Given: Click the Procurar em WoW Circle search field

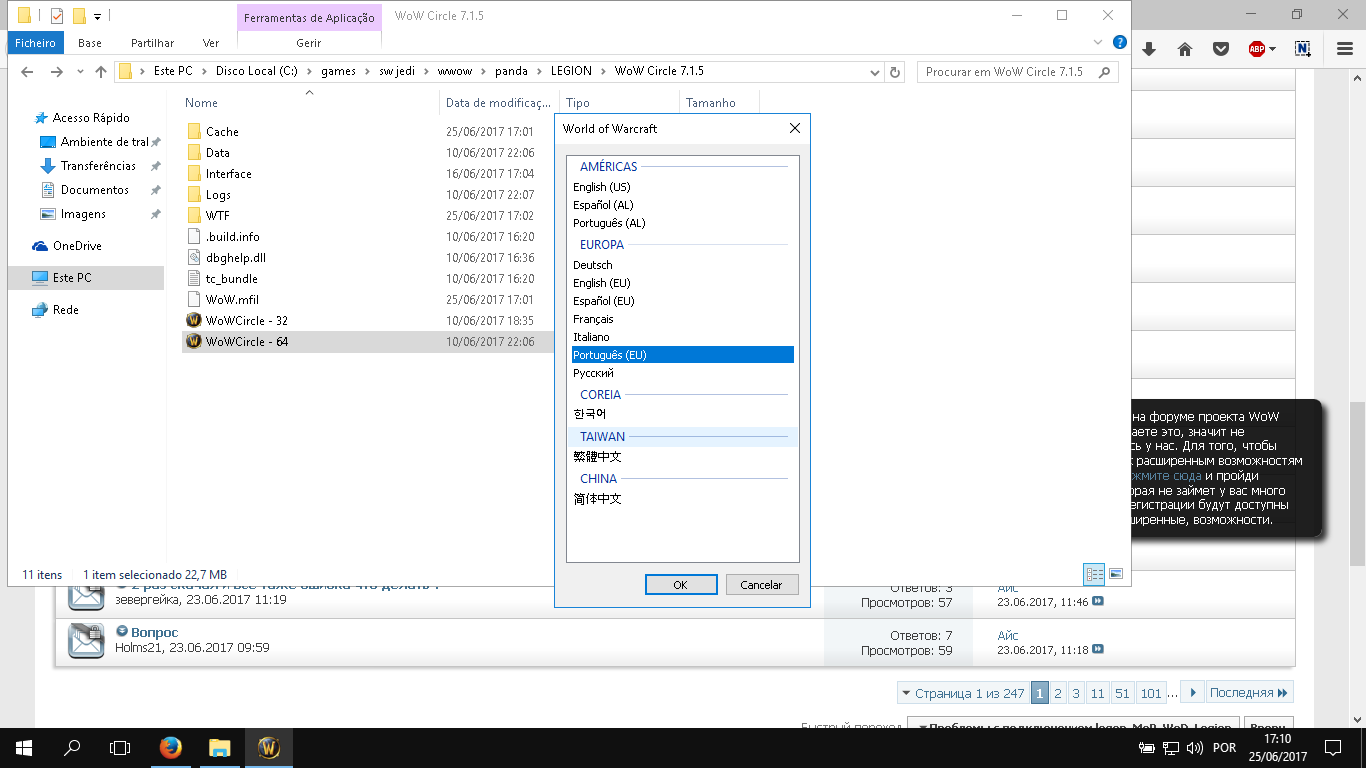Looking at the screenshot, I should pyautogui.click(x=1008, y=72).
